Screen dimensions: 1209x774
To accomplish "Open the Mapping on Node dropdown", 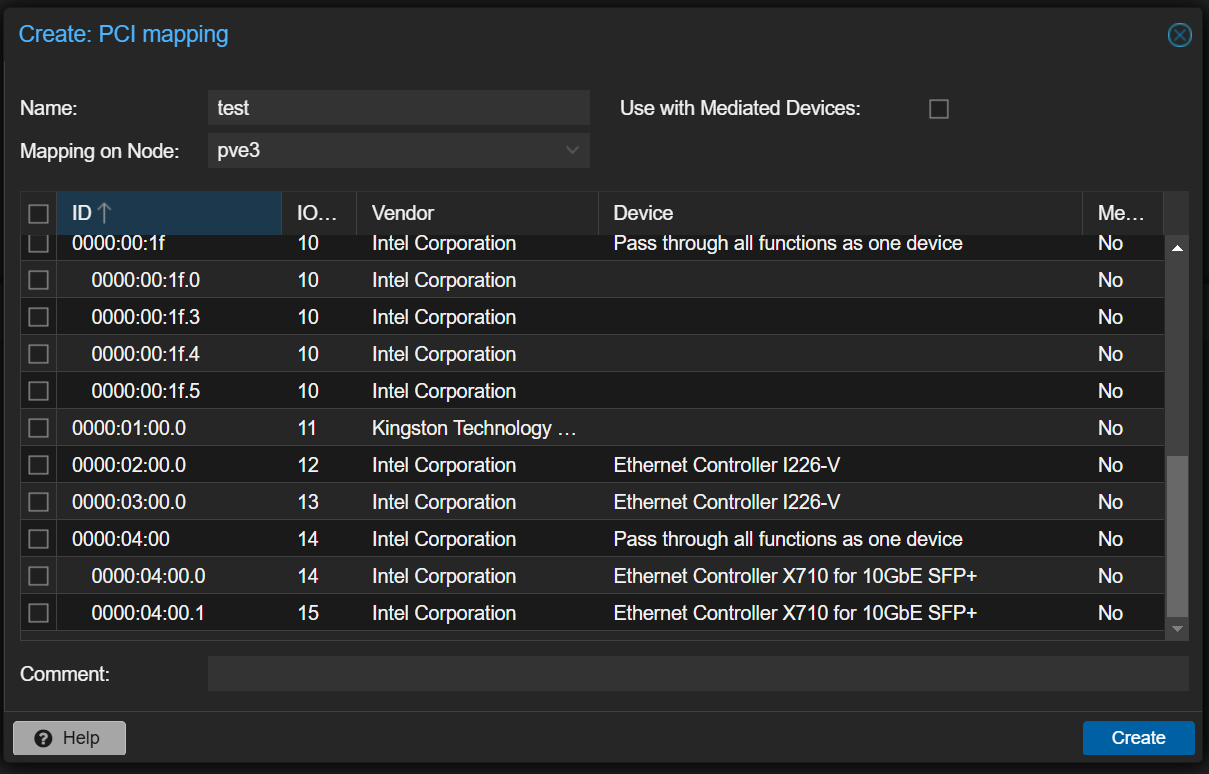I will tap(572, 151).
